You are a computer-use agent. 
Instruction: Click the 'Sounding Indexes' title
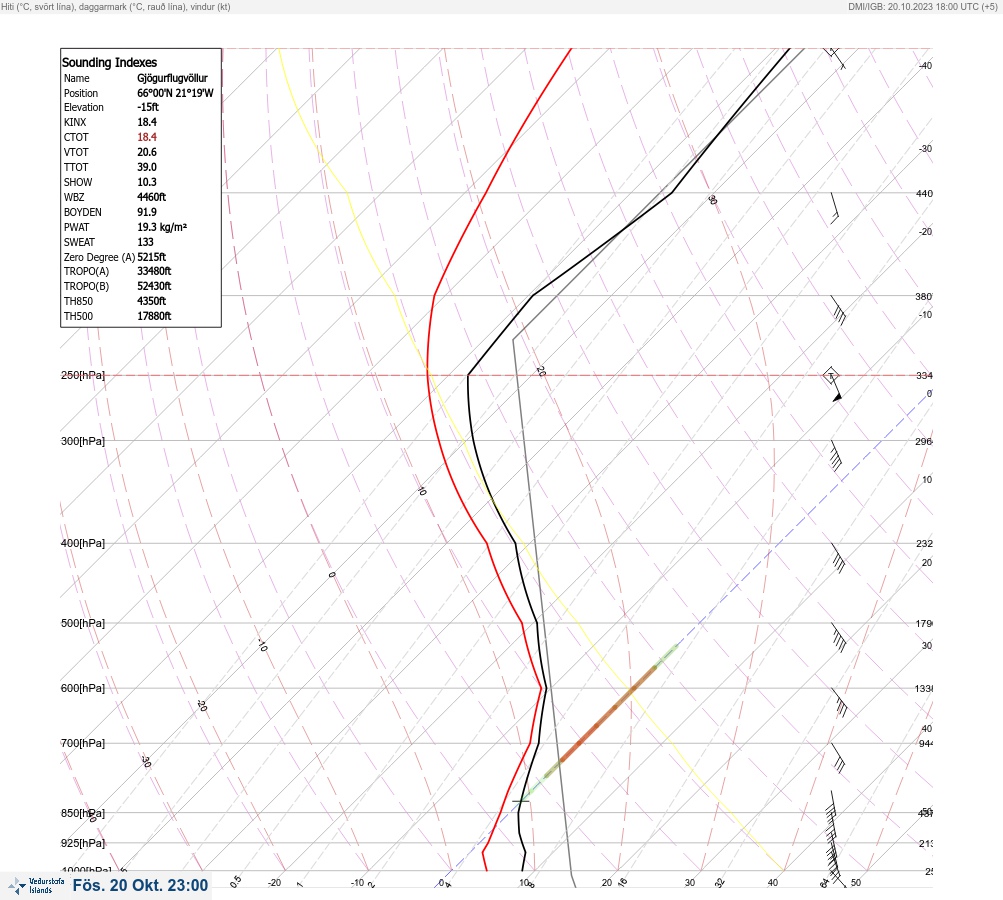tap(109, 63)
